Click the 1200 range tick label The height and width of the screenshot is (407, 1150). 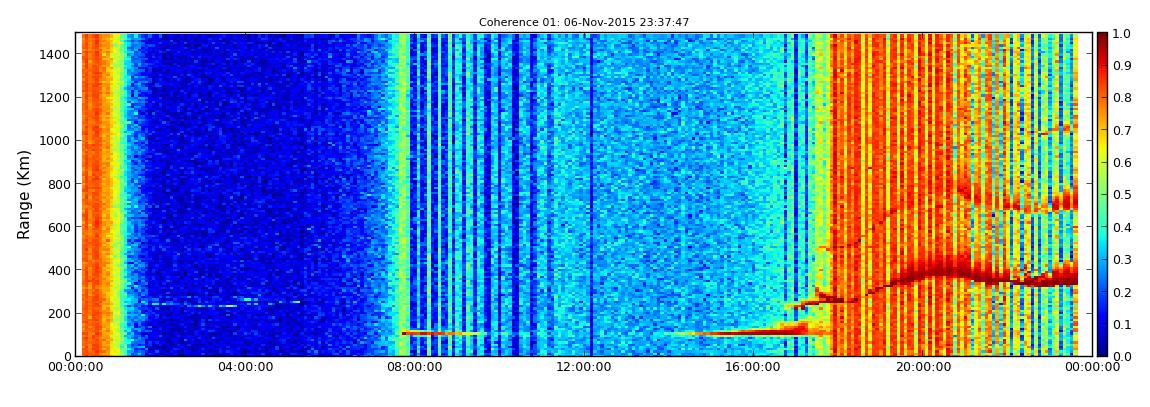tap(55, 98)
